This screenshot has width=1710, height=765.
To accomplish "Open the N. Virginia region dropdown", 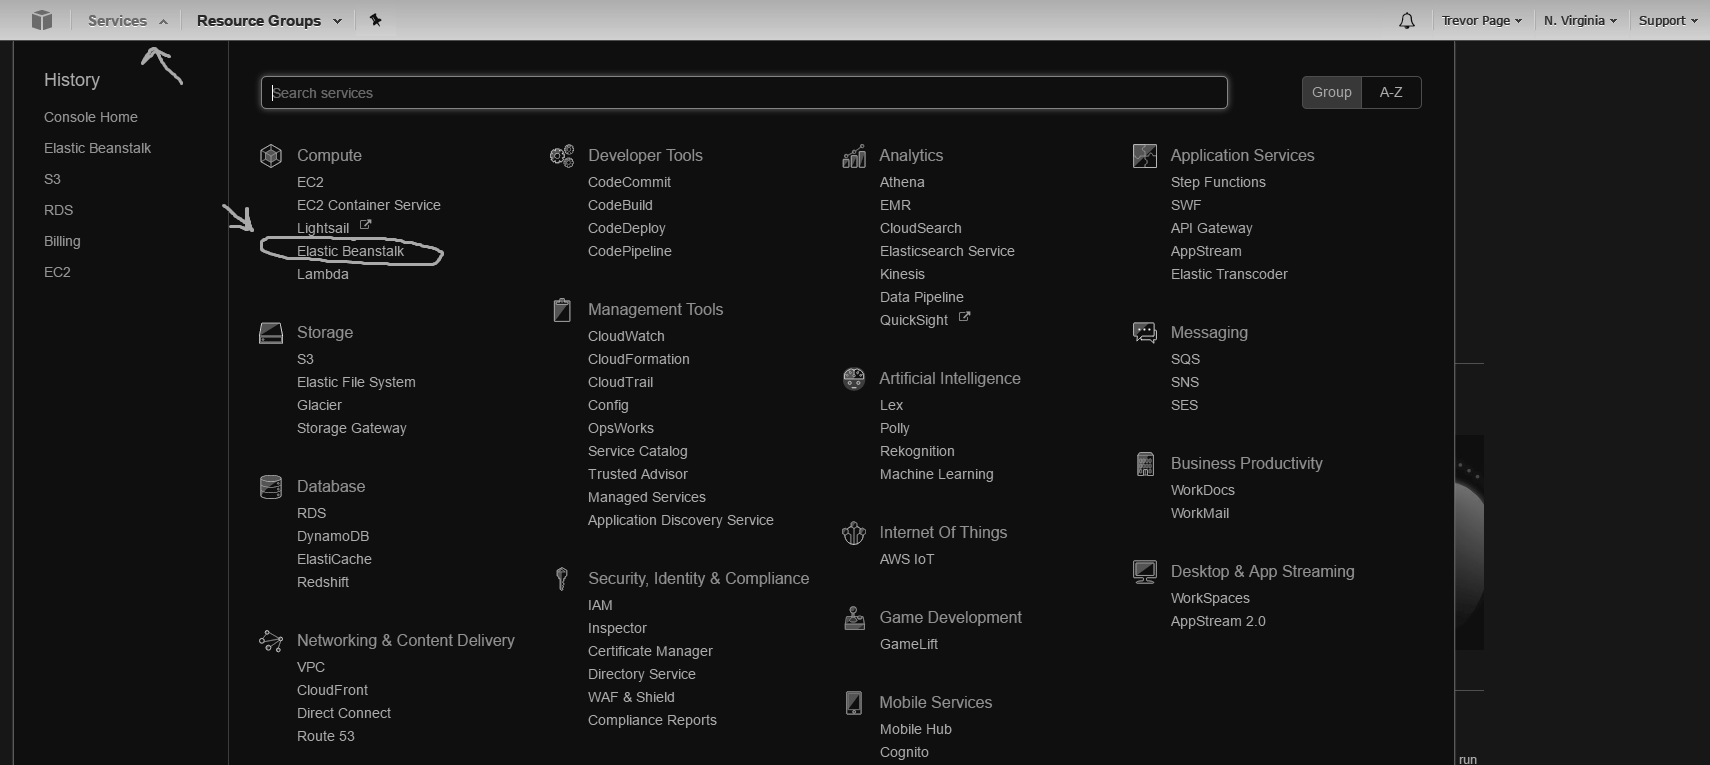I will (1580, 20).
